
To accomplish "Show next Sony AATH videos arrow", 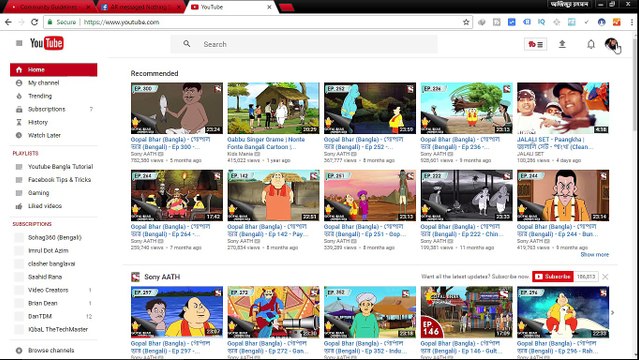I will click(613, 312).
